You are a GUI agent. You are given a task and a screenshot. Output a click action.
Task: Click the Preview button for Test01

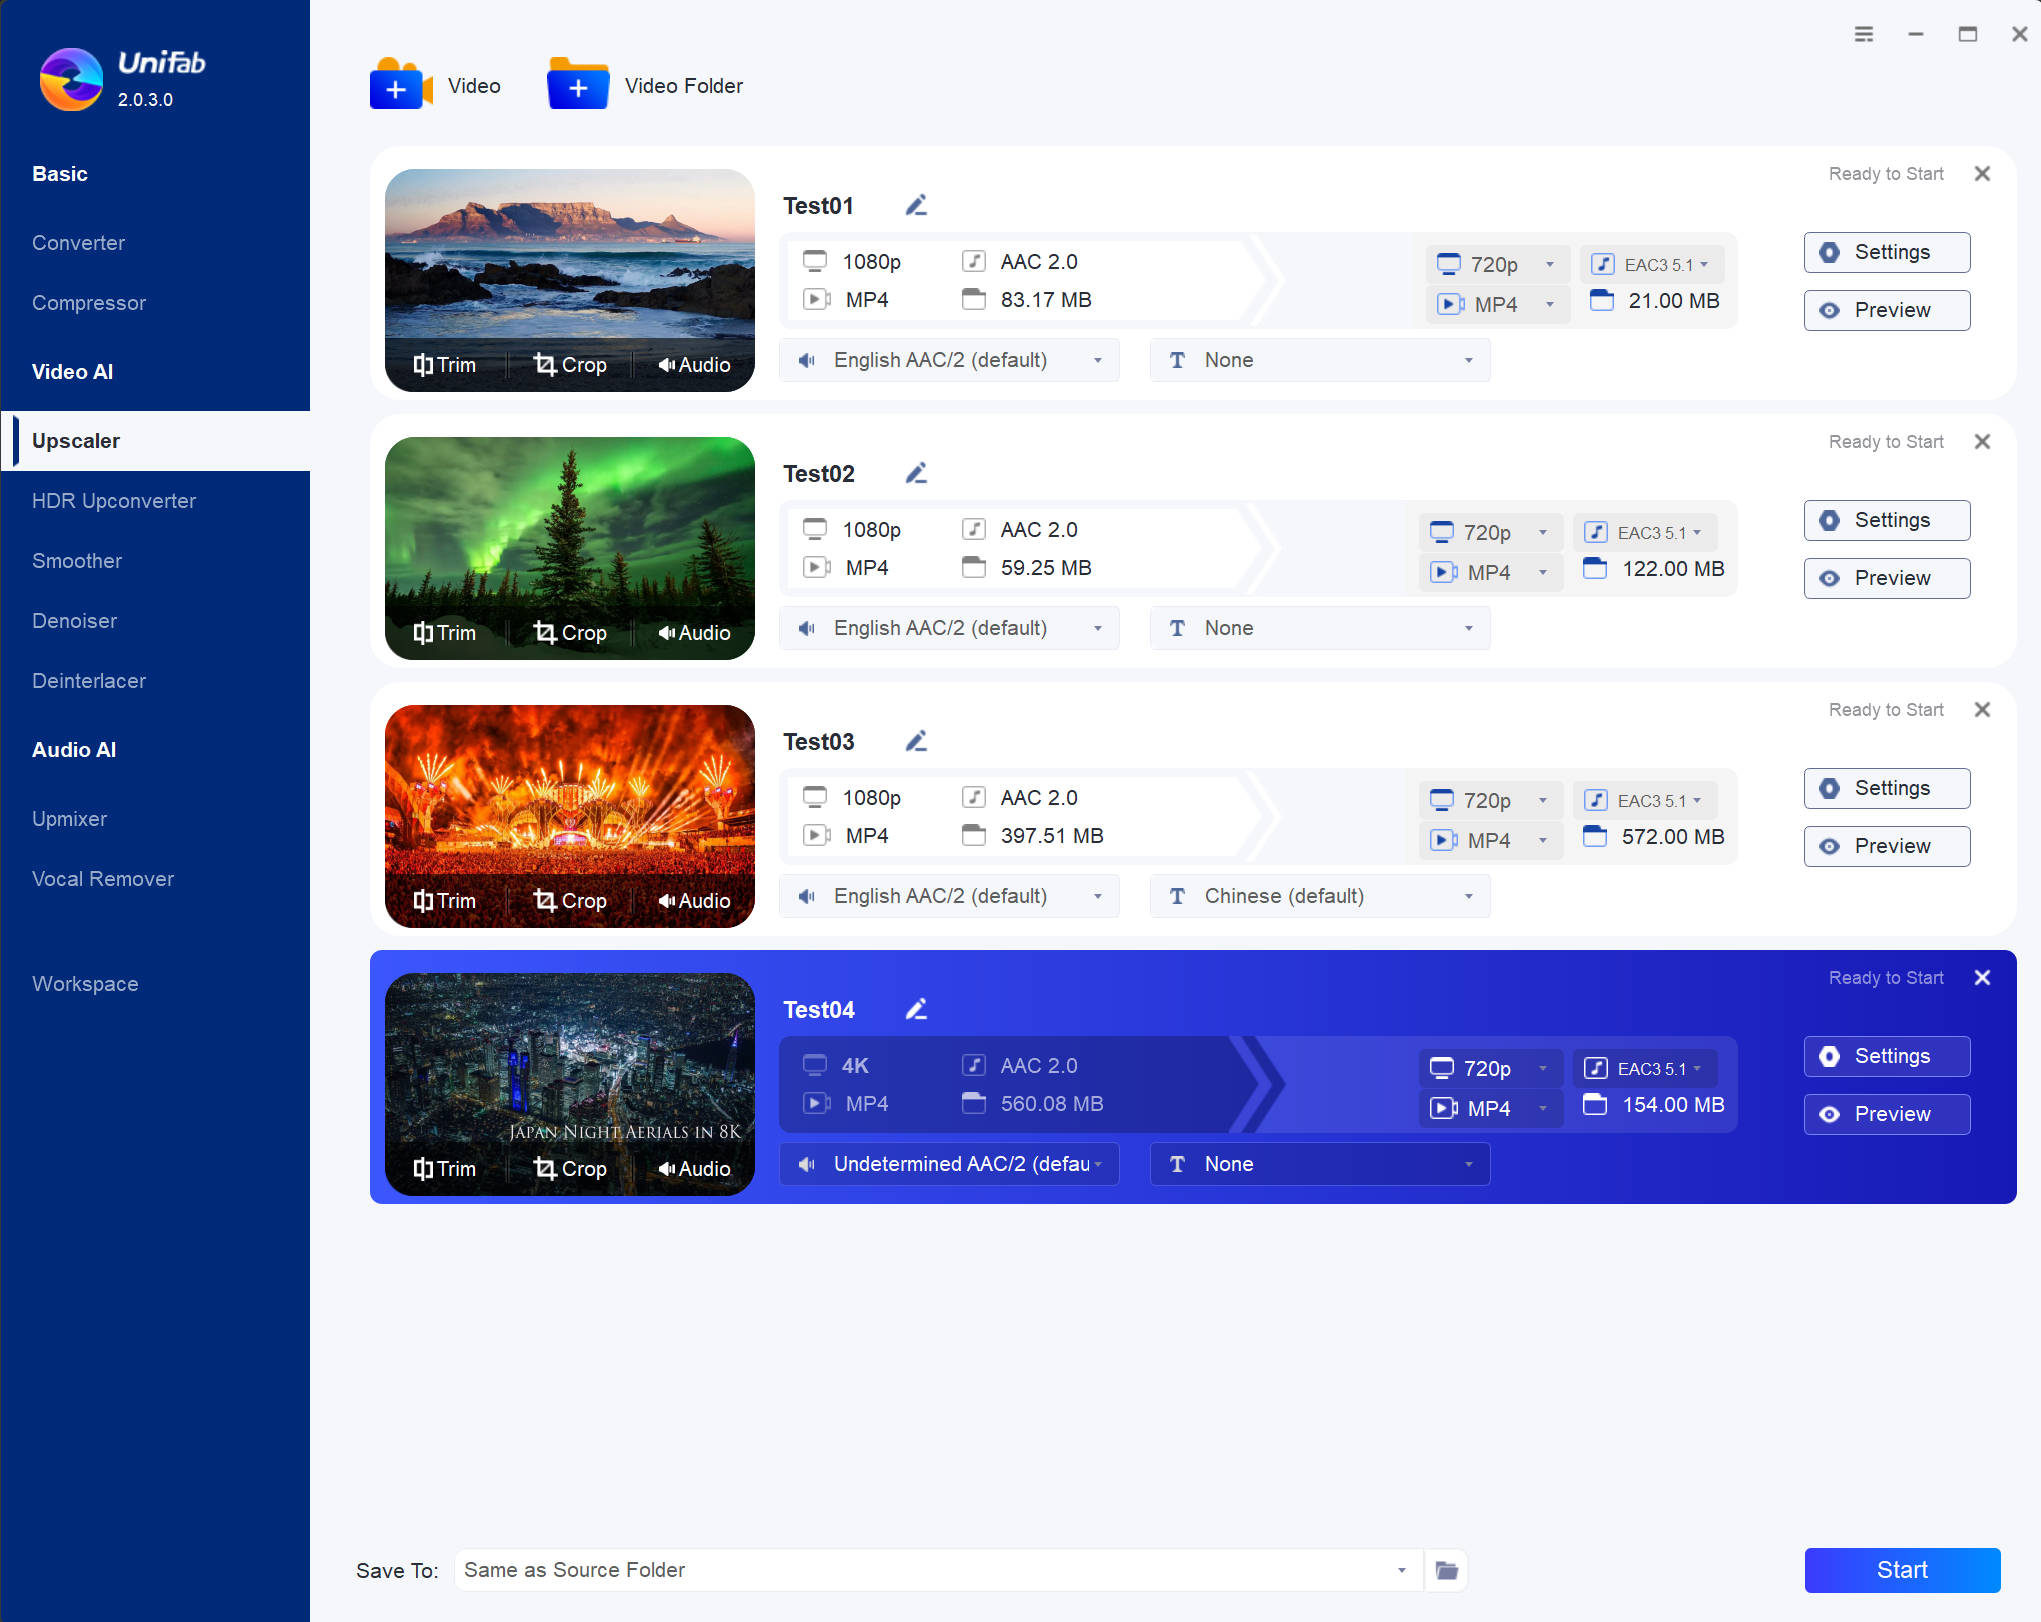[1886, 310]
